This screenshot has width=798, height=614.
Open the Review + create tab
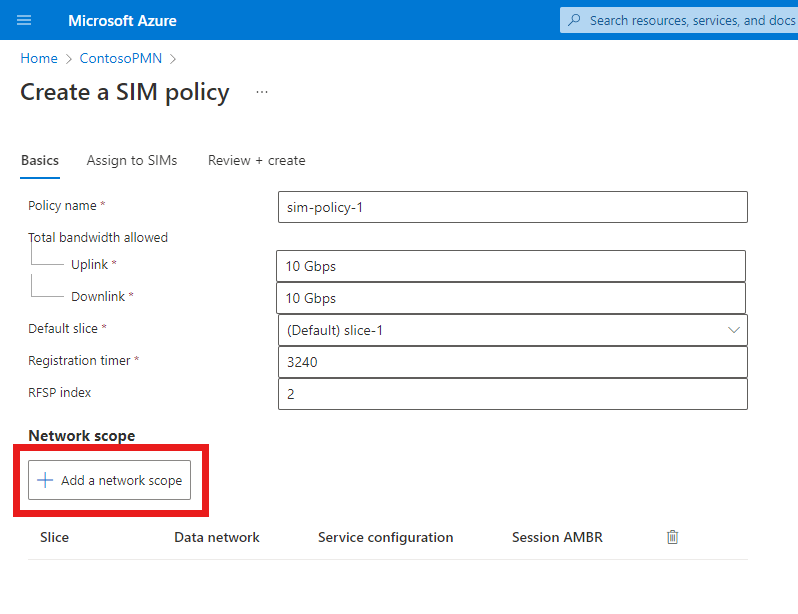tap(256, 160)
